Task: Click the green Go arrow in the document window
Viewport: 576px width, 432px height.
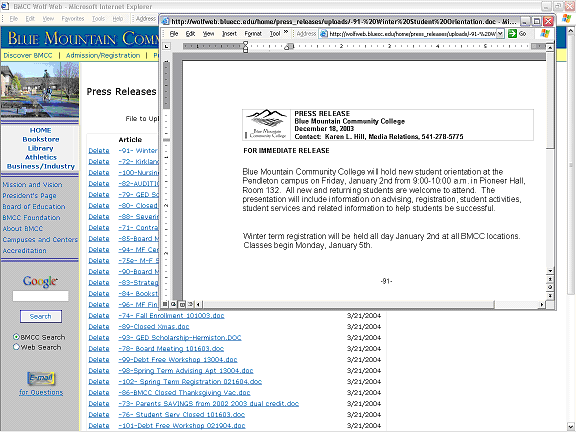Action: pyautogui.click(x=512, y=34)
